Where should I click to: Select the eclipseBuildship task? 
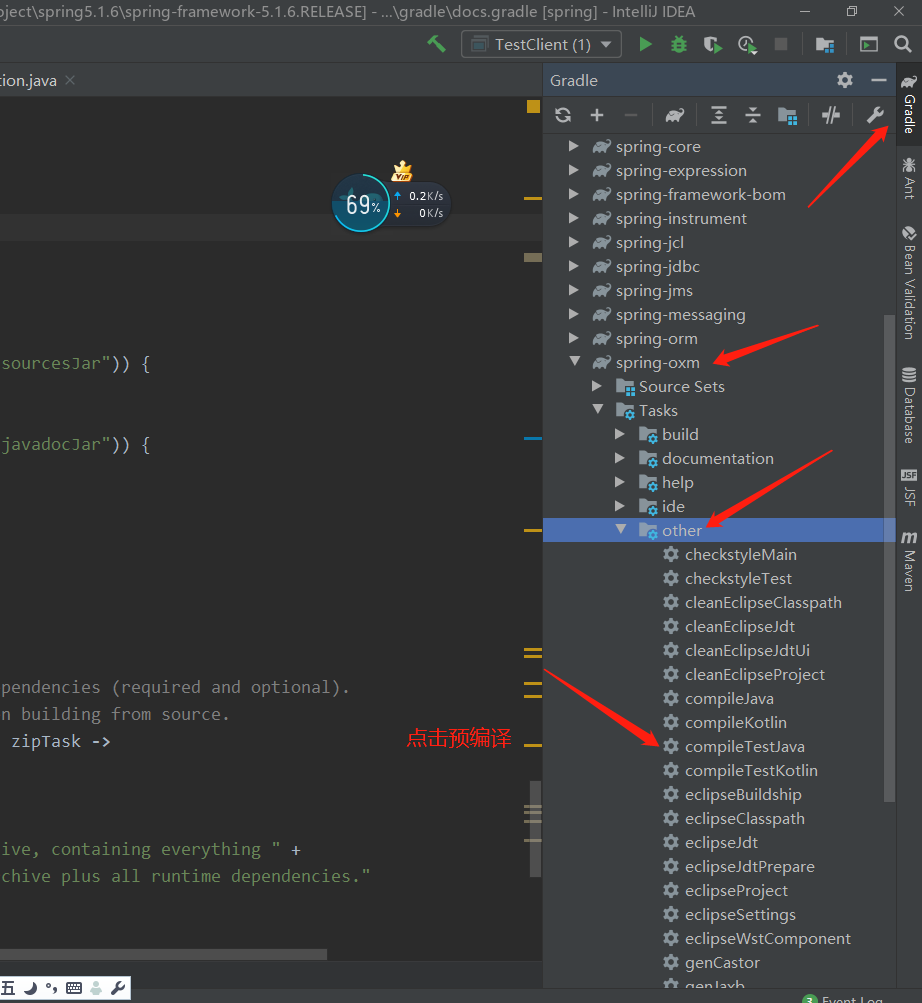pos(743,794)
